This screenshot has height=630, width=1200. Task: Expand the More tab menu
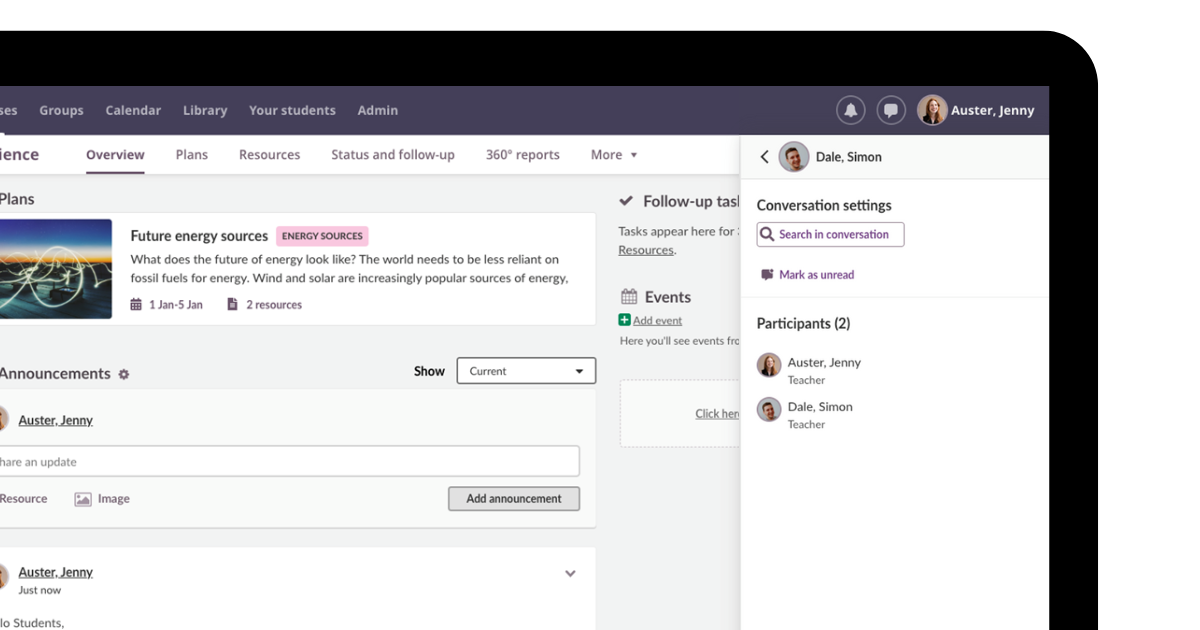(613, 155)
